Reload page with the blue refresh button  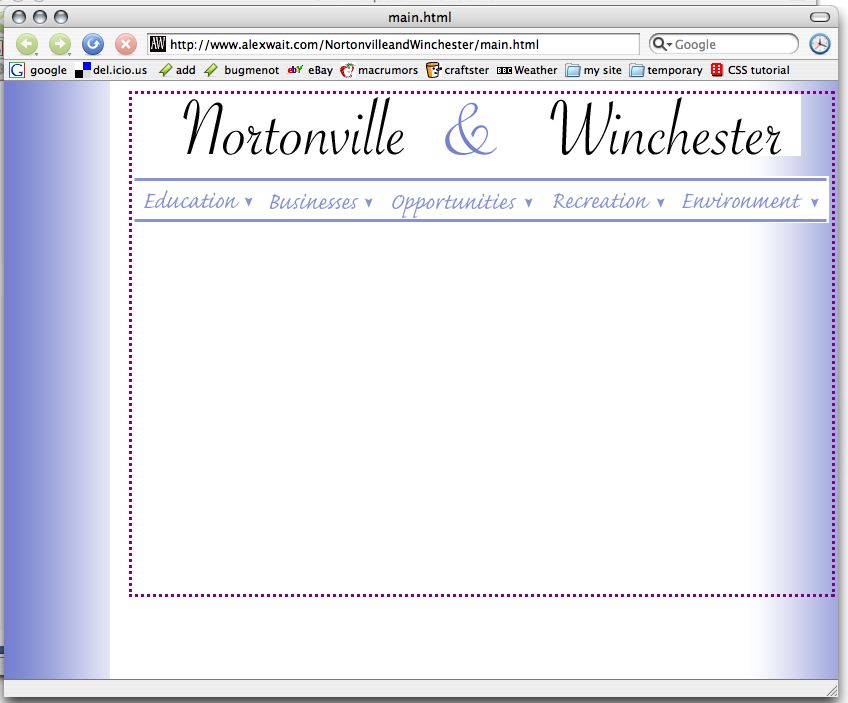coord(92,44)
